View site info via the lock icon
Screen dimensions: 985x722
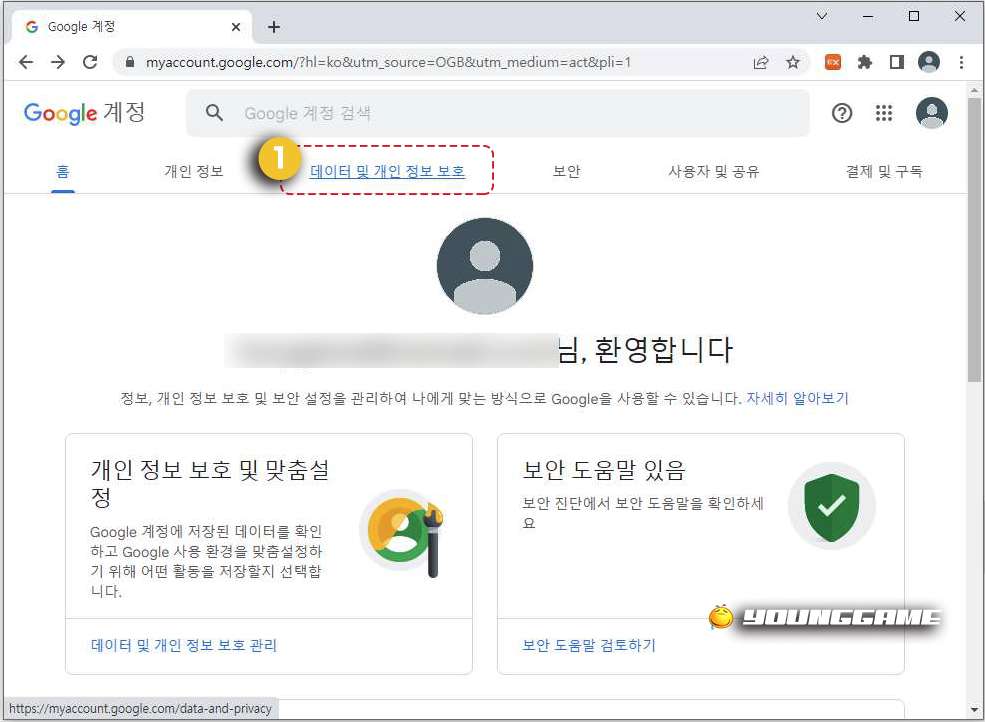click(130, 62)
